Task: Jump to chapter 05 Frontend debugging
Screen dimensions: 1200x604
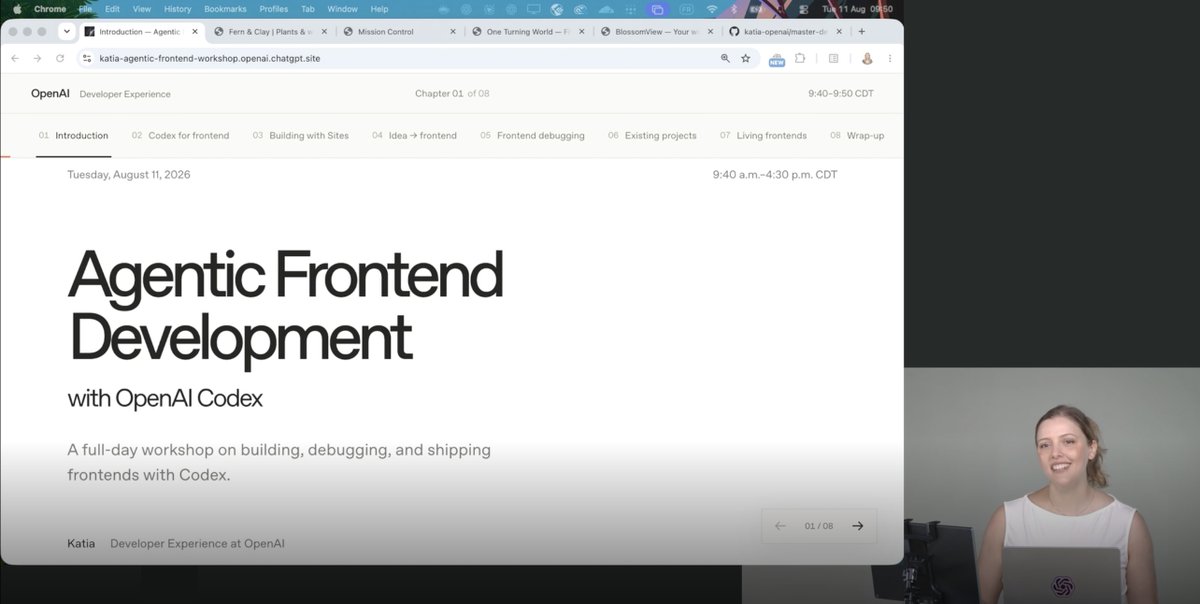Action: coord(532,135)
